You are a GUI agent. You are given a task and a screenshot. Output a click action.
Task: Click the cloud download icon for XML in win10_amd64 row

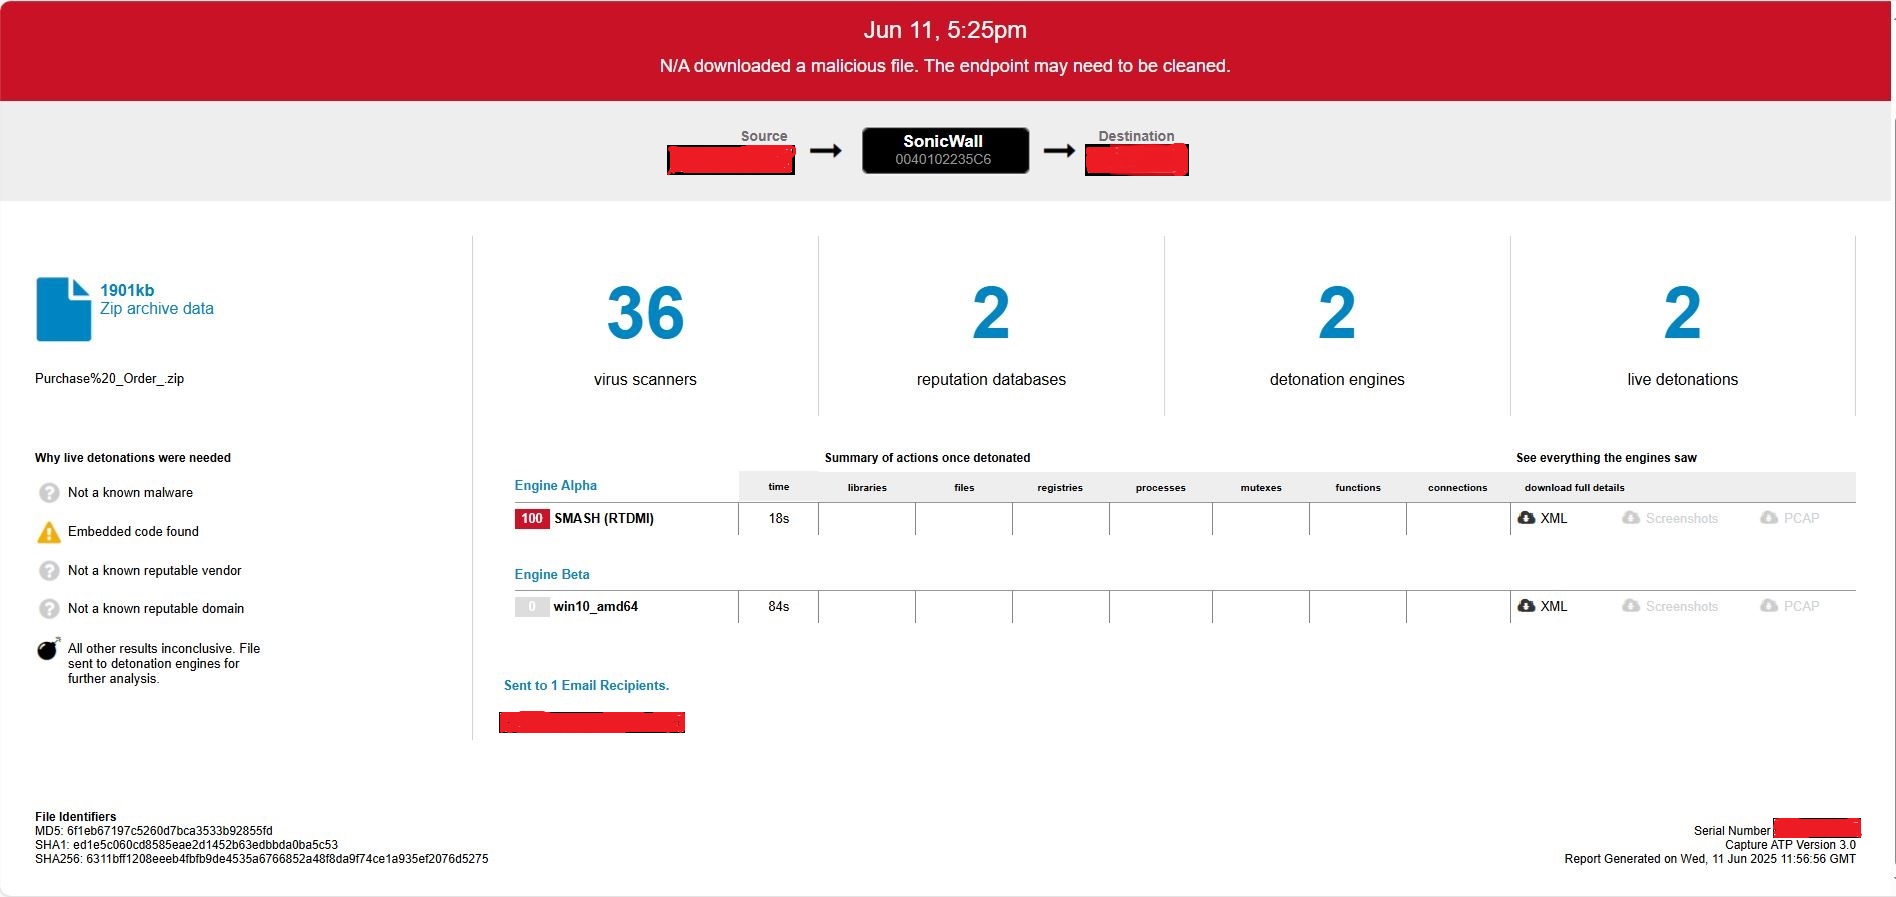click(1526, 606)
